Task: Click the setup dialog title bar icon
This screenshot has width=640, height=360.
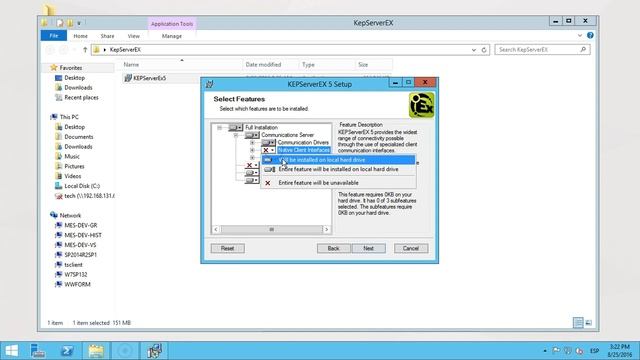Action: [210, 84]
